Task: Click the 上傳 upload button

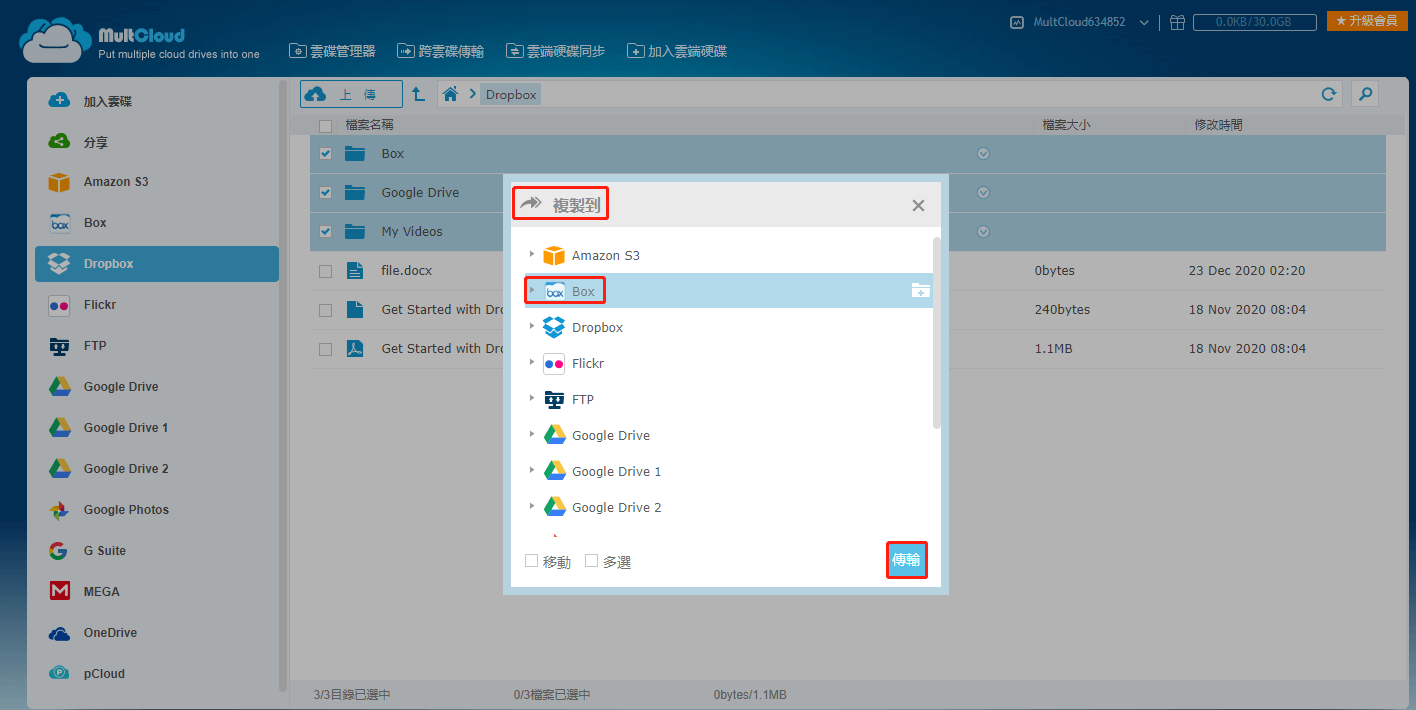Action: (352, 94)
